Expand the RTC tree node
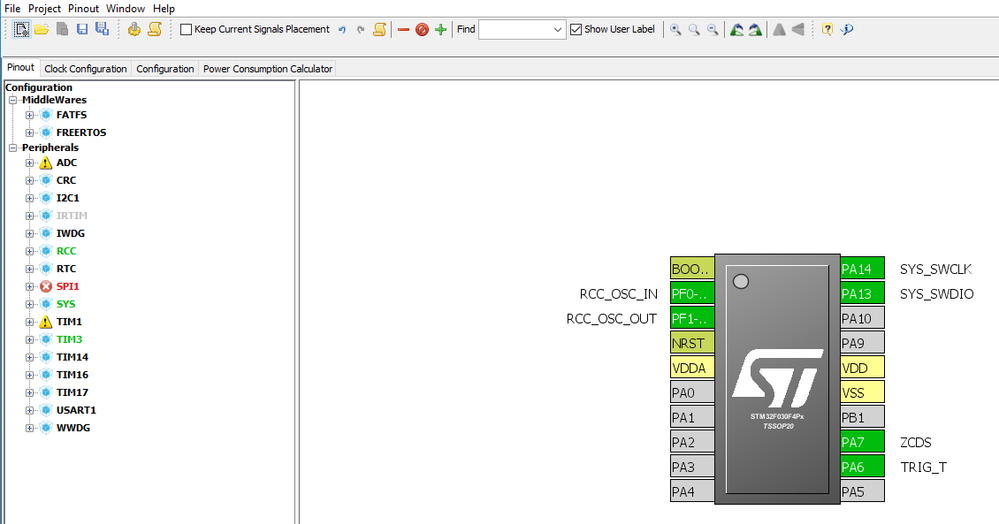This screenshot has width=999, height=524. pyautogui.click(x=29, y=269)
